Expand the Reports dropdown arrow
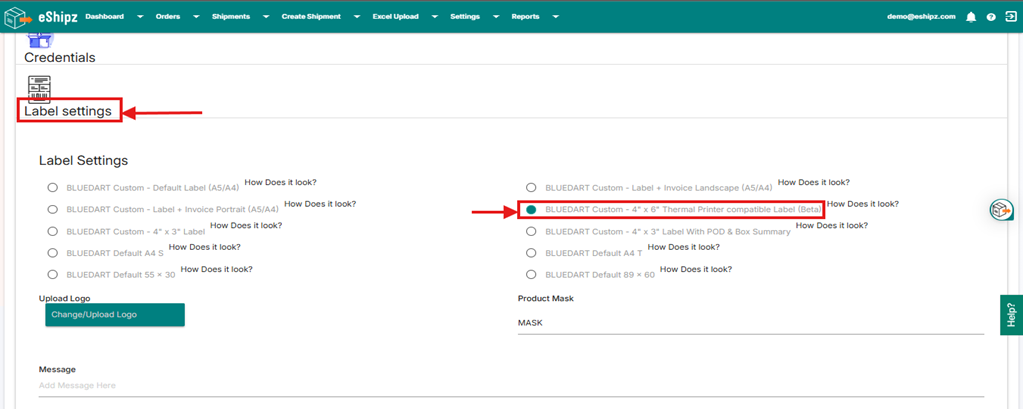This screenshot has width=1023, height=409. [555, 17]
